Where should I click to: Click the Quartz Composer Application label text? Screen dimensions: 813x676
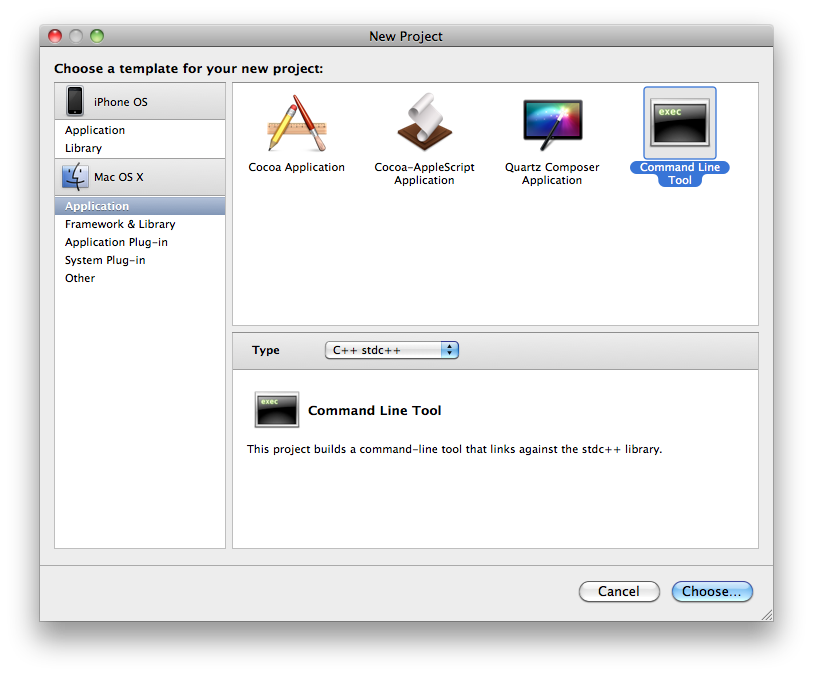tap(552, 174)
